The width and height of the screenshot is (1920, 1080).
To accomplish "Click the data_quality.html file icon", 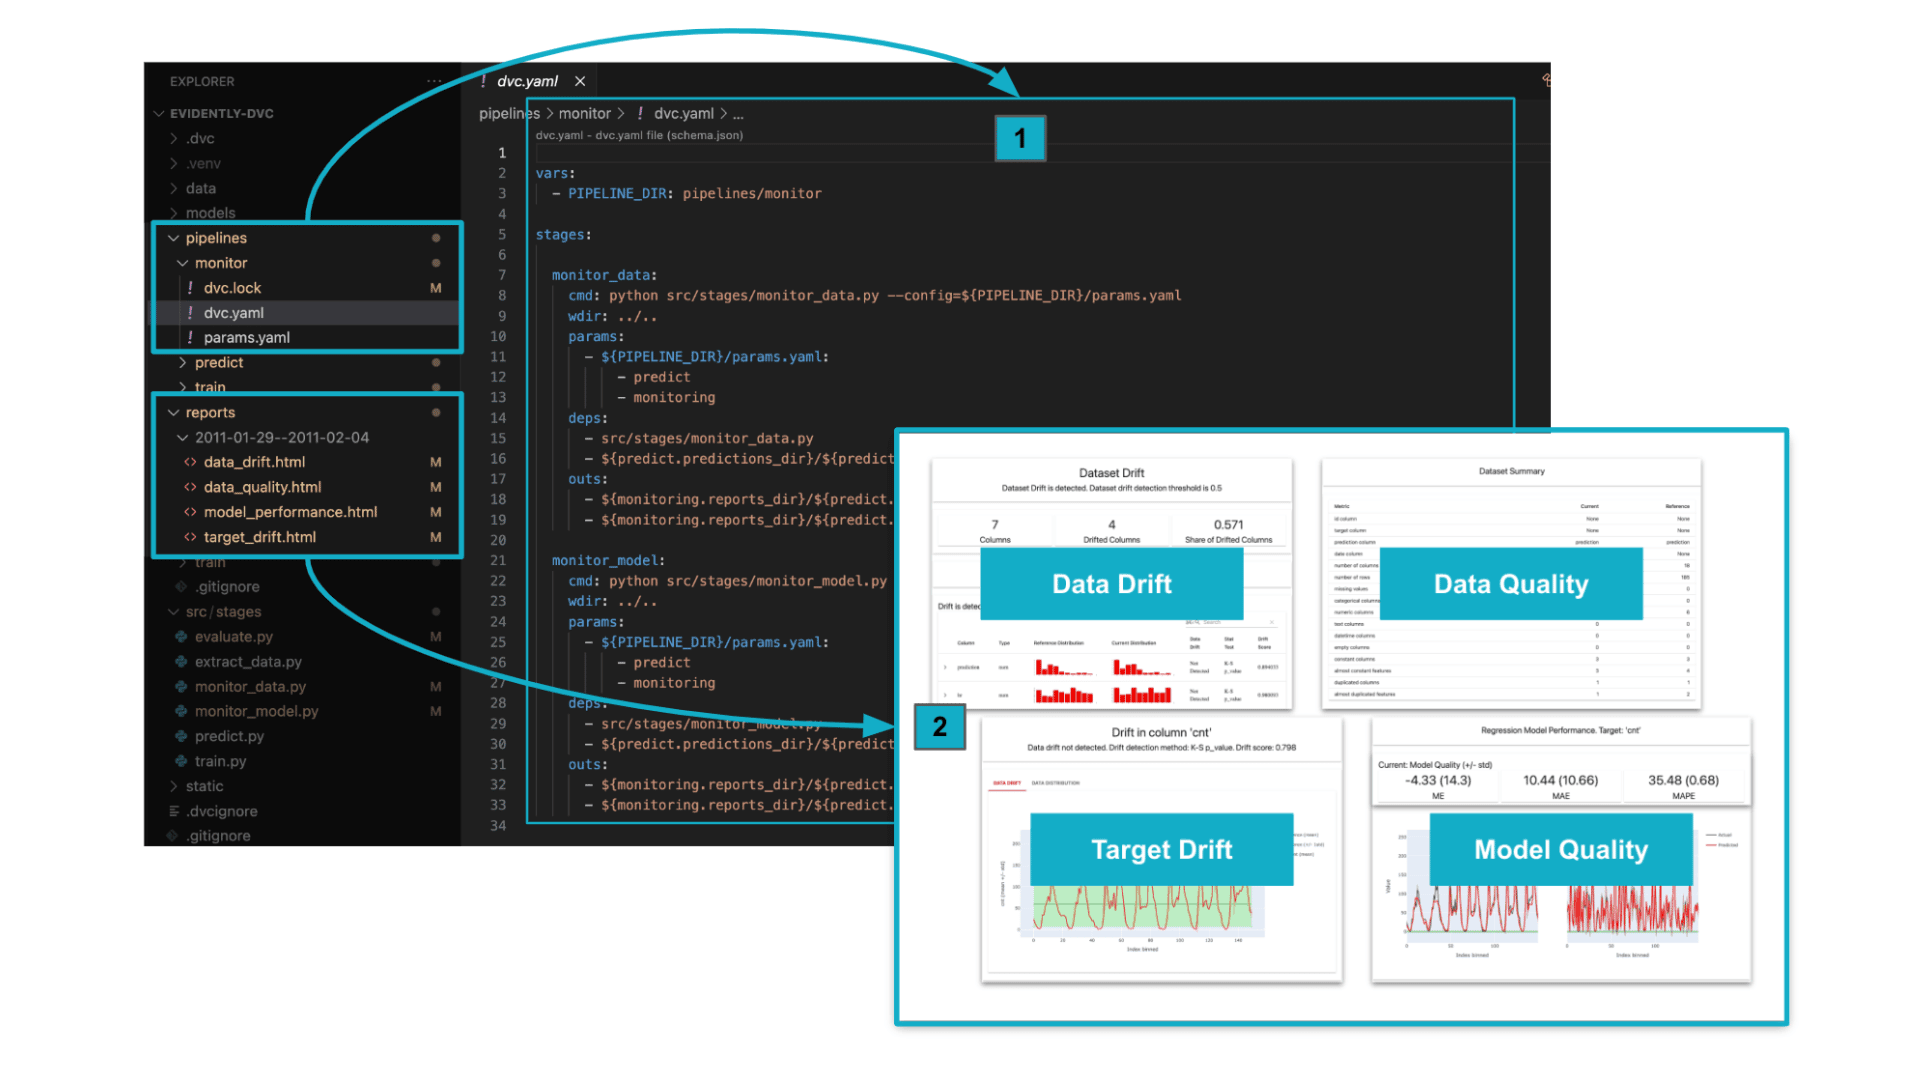I will click(x=190, y=487).
